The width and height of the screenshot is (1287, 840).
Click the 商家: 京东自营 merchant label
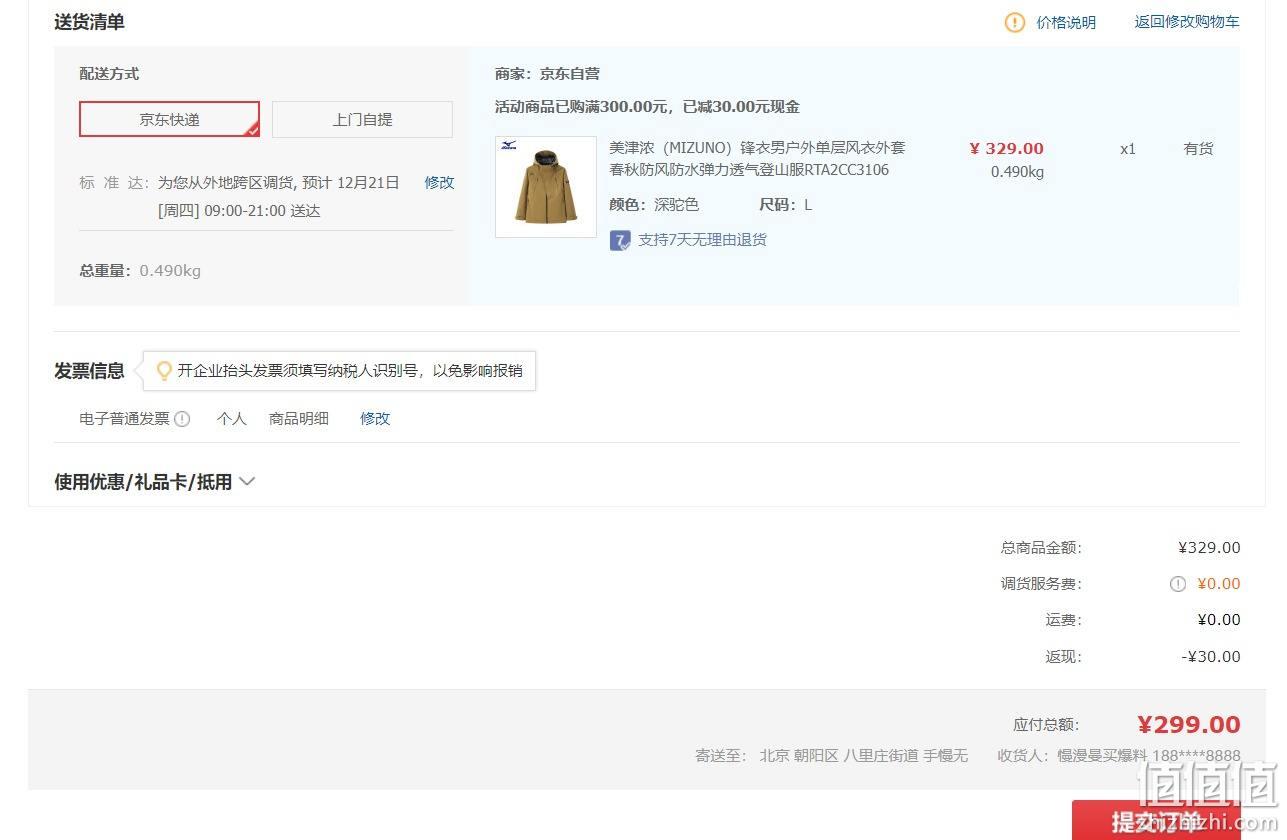click(x=547, y=74)
